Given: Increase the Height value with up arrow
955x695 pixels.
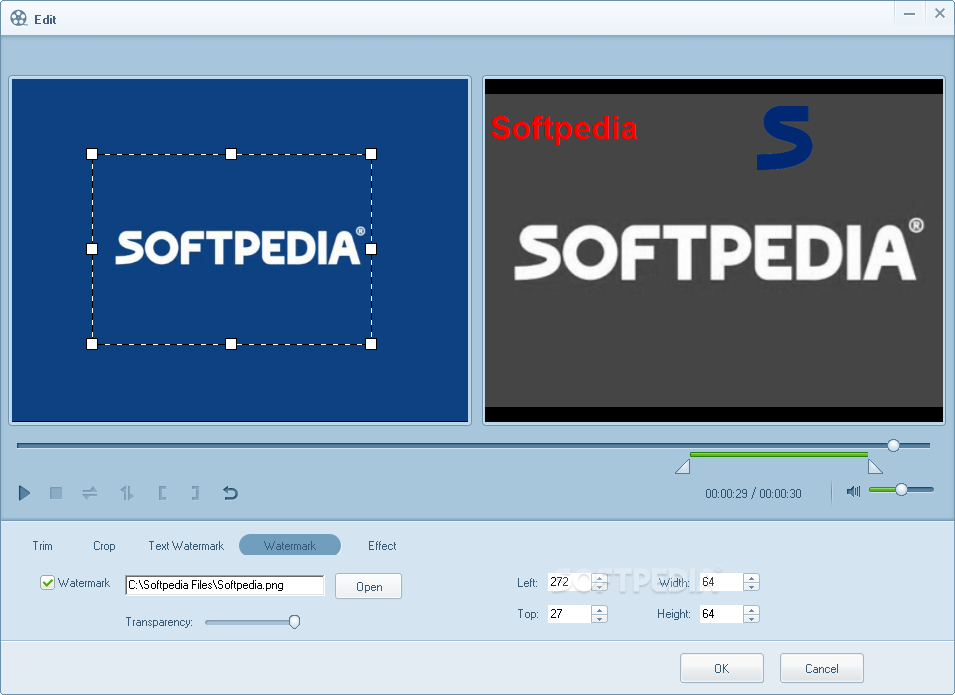Looking at the screenshot, I should click(752, 610).
